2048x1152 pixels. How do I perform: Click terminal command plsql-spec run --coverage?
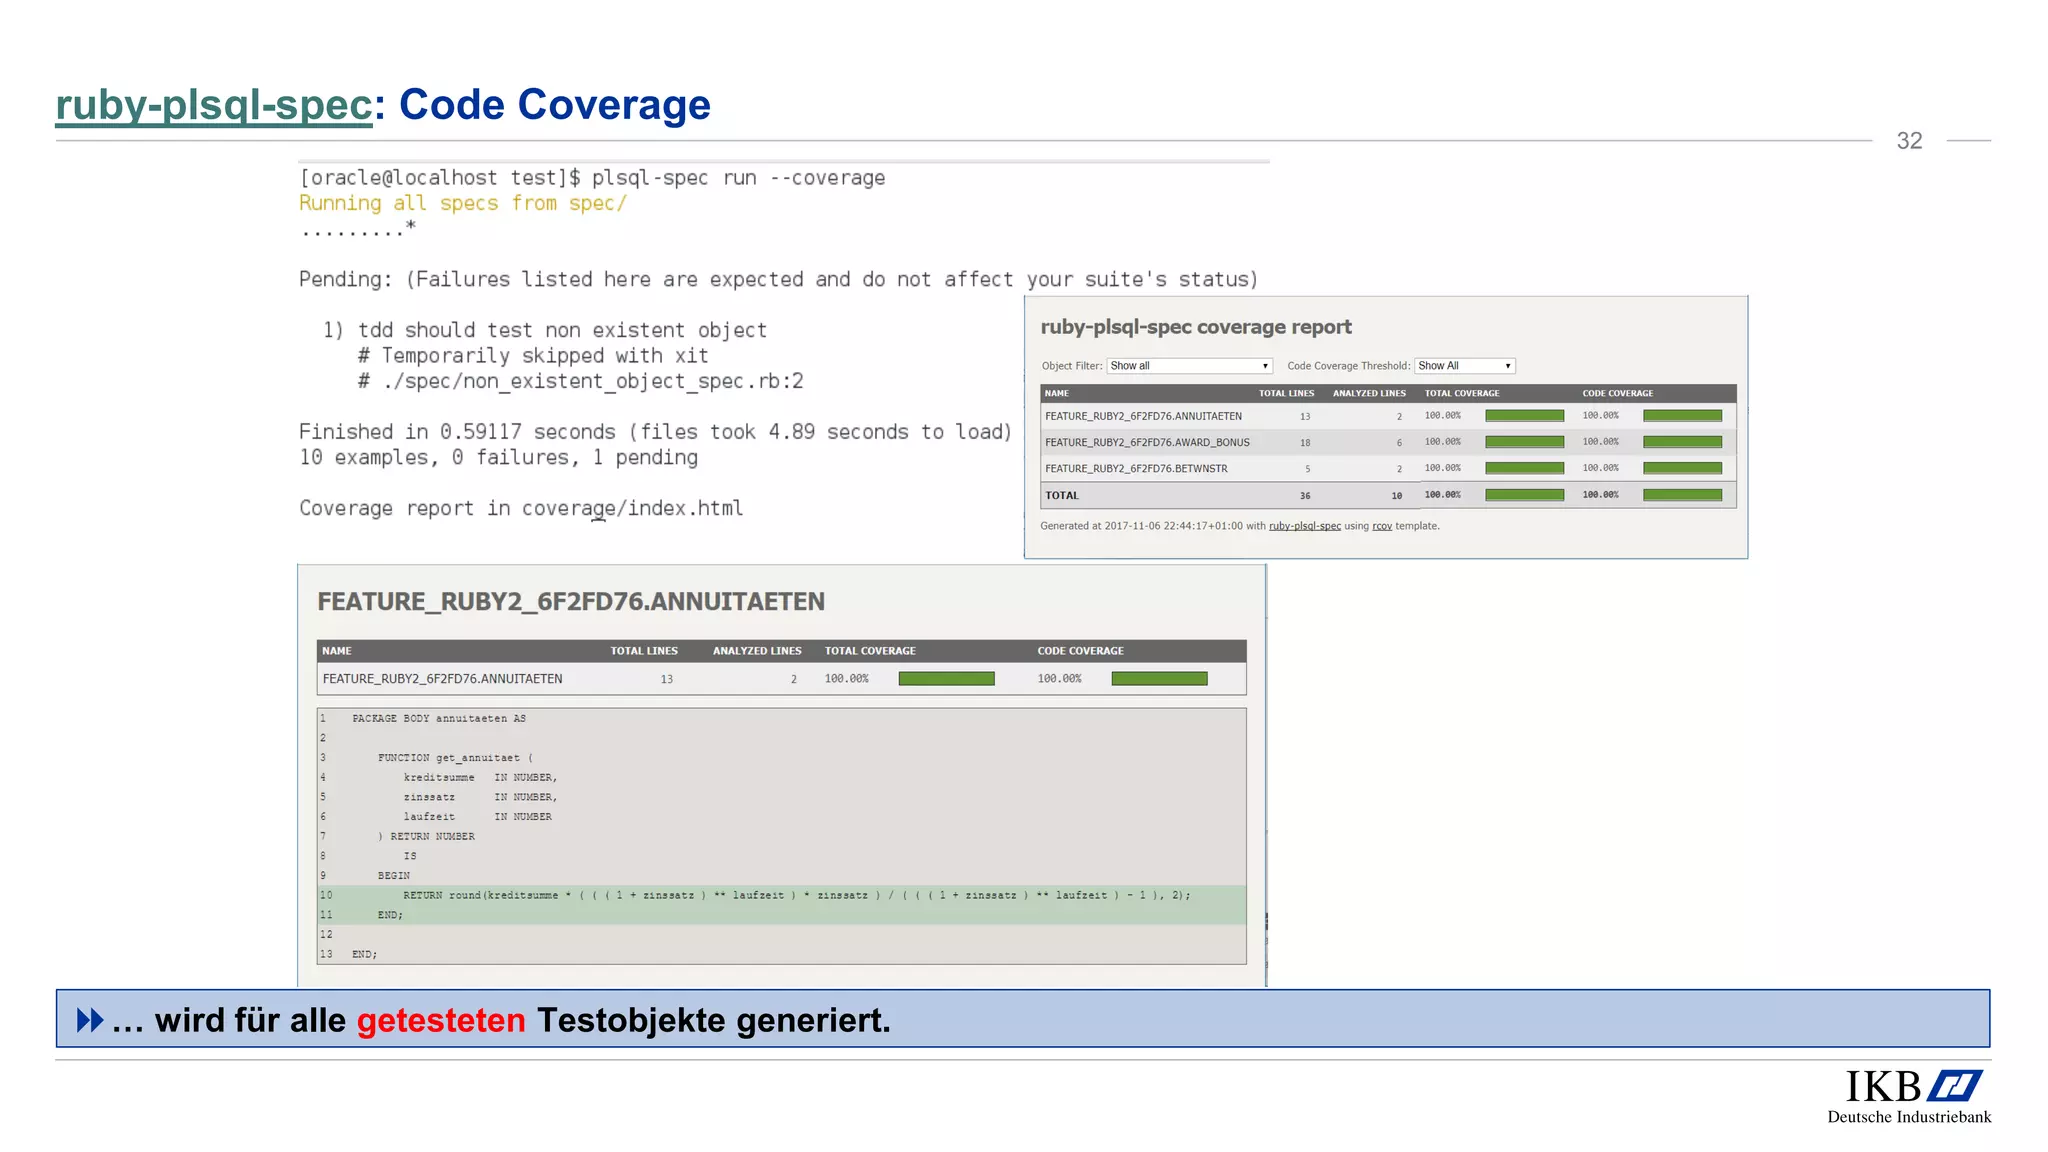(738, 178)
